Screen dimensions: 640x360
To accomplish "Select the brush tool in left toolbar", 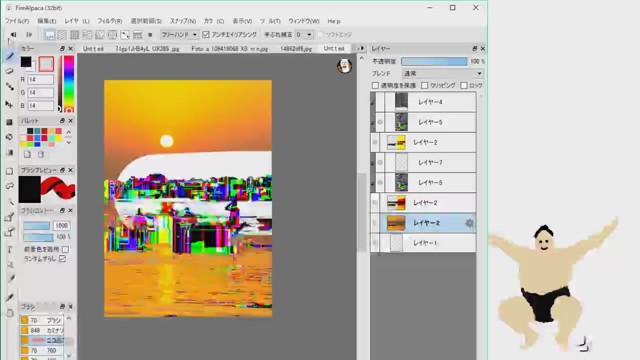I will [9, 56].
